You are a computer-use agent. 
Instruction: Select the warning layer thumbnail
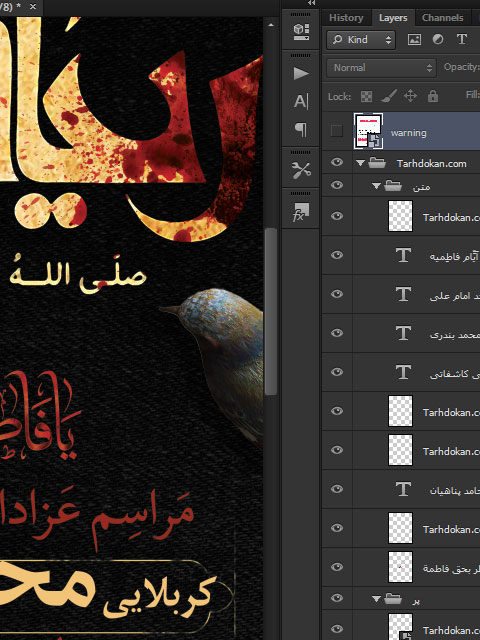pos(368,131)
